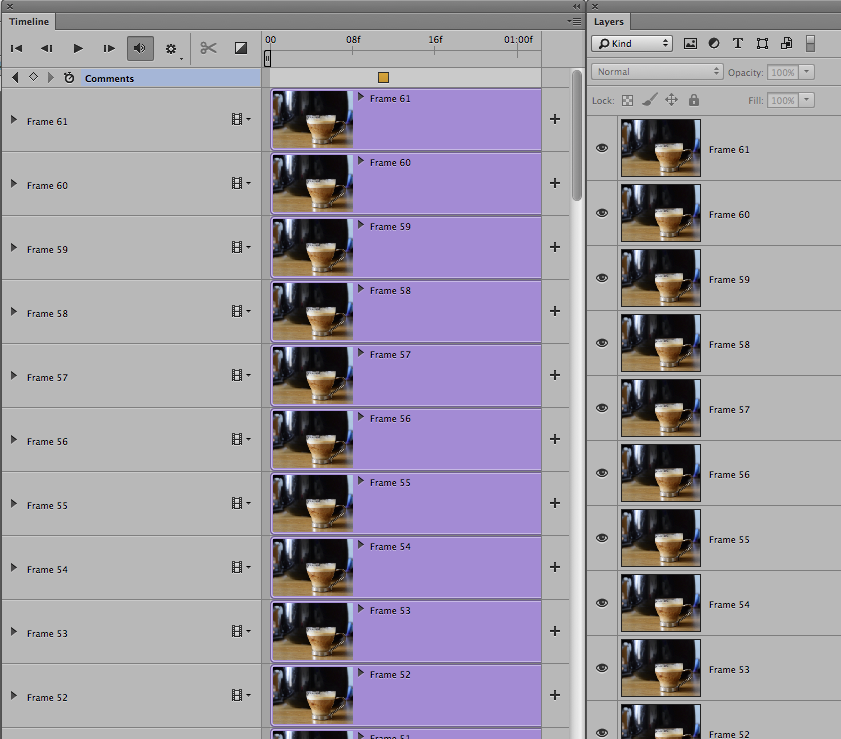Filter layers by shape layers
This screenshot has height=739, width=841.
tap(762, 43)
